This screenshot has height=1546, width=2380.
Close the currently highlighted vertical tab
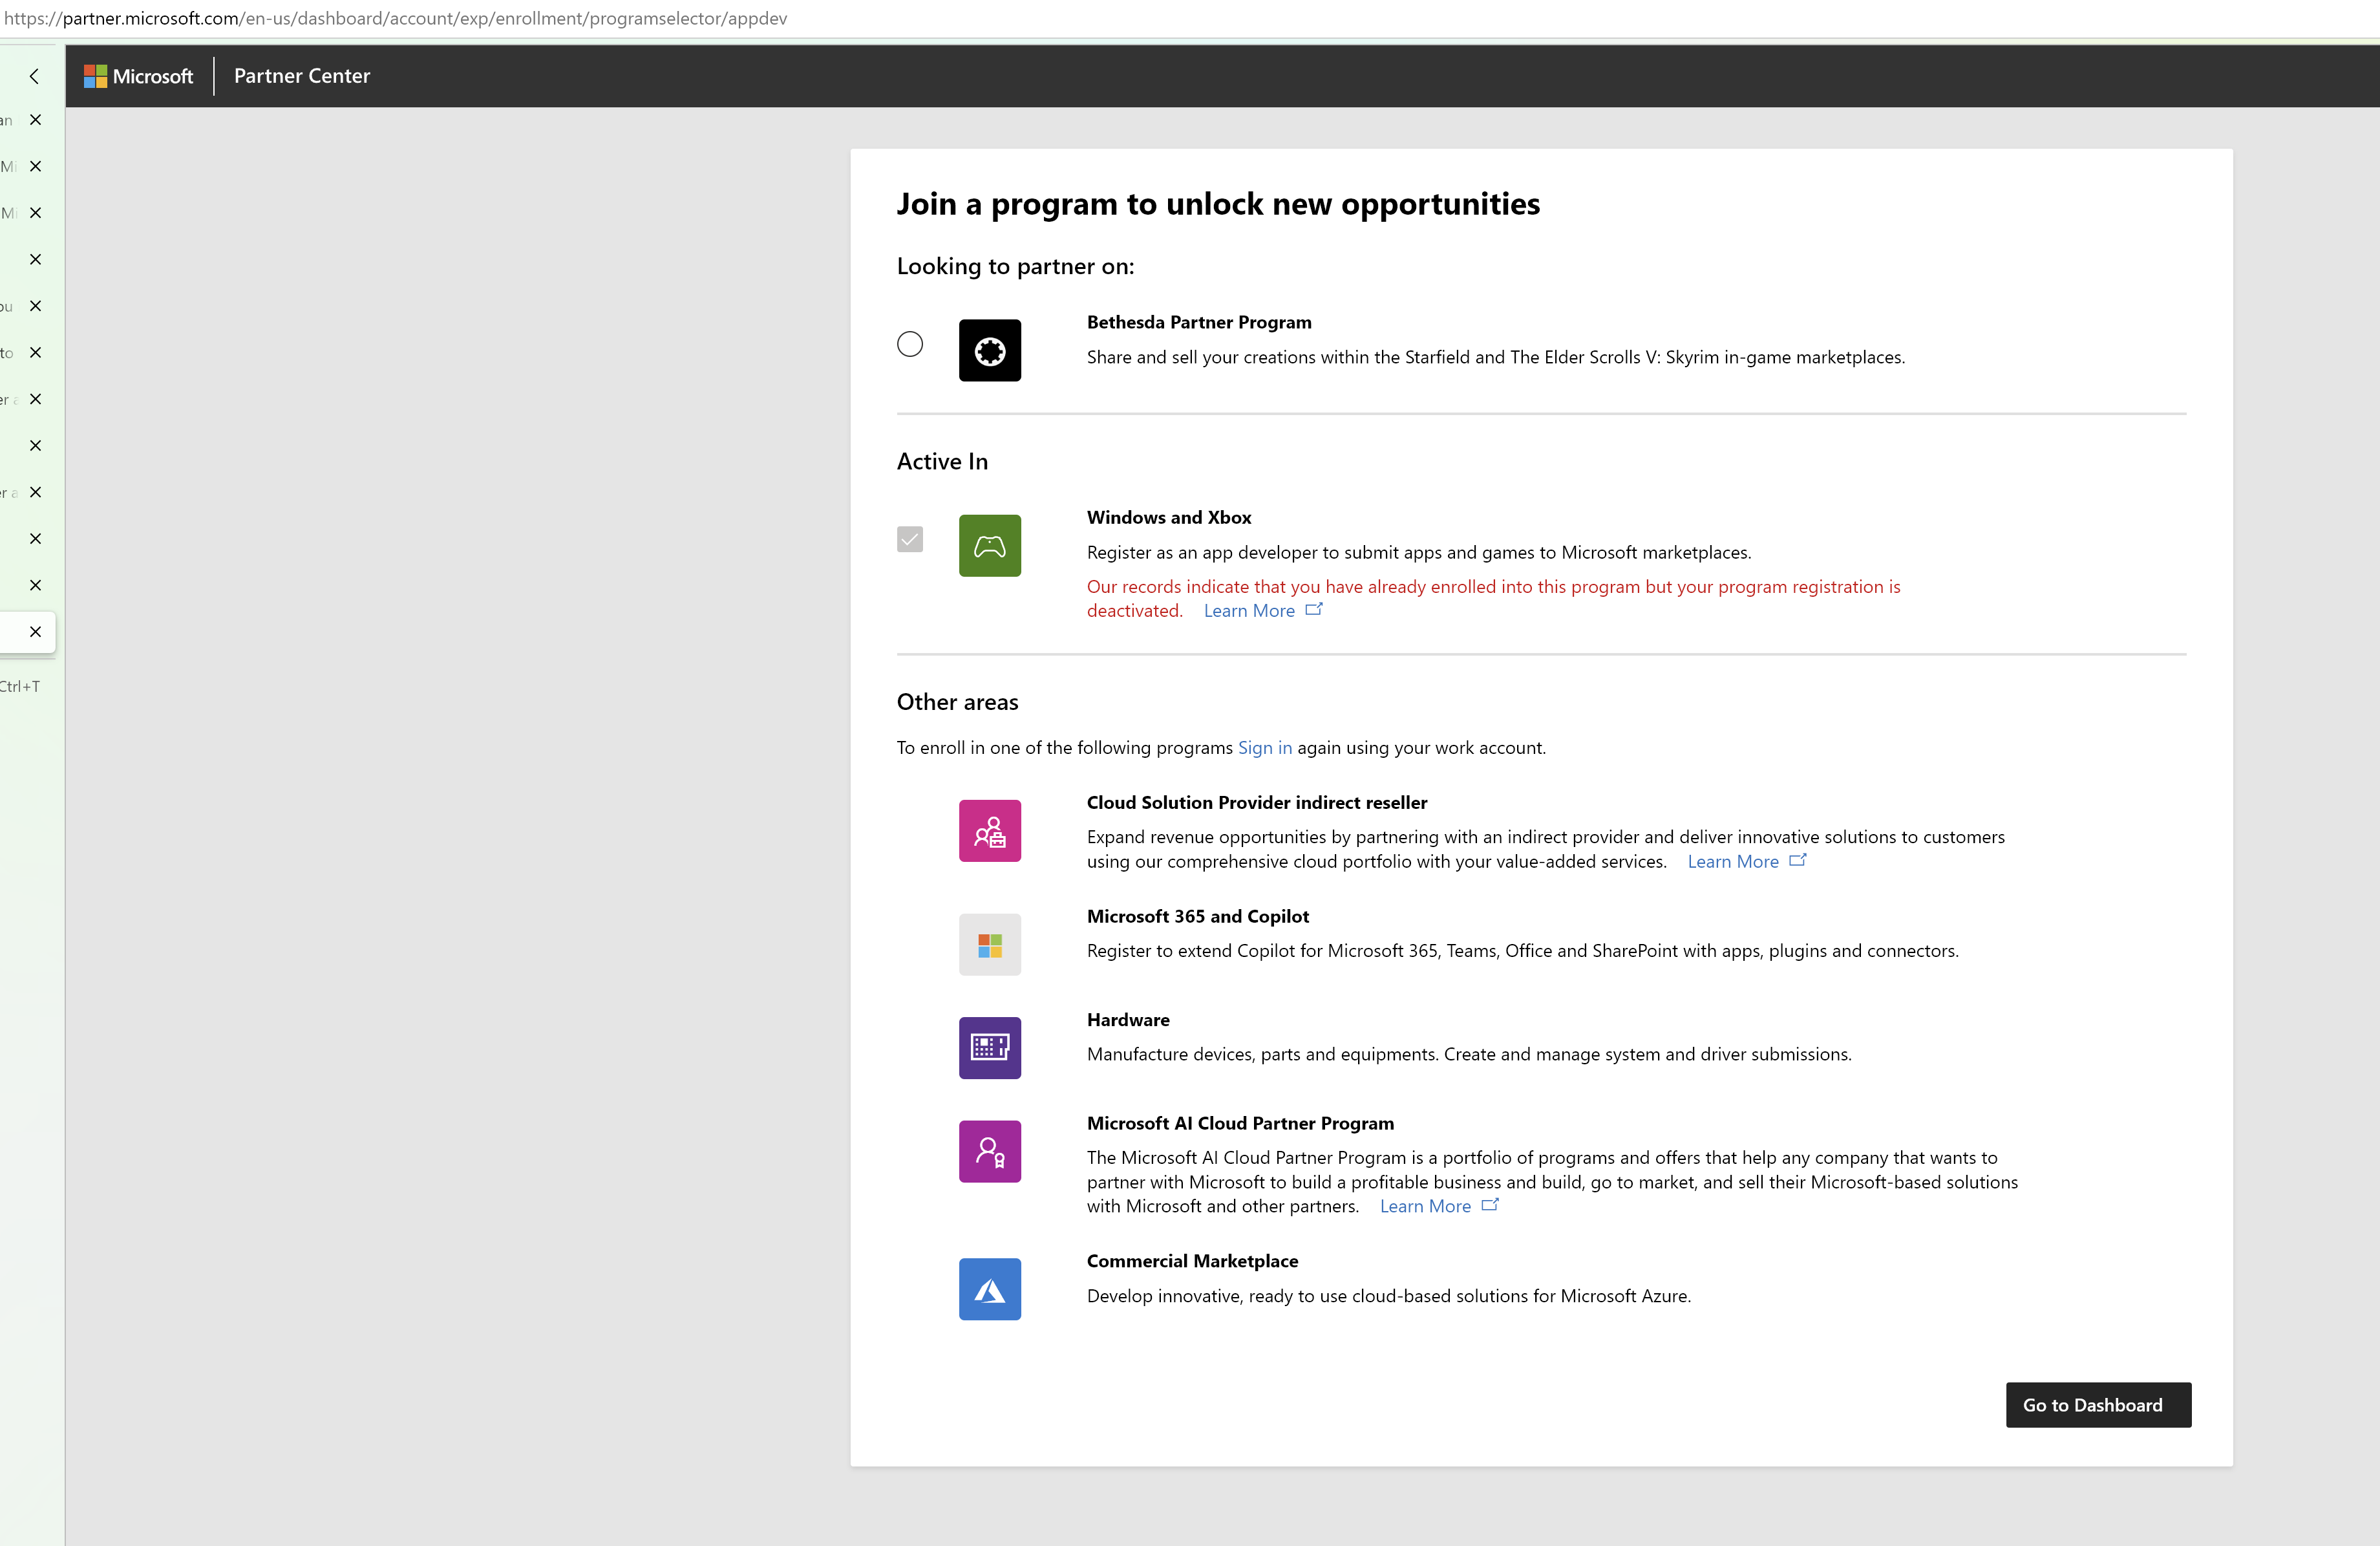pyautogui.click(x=35, y=631)
